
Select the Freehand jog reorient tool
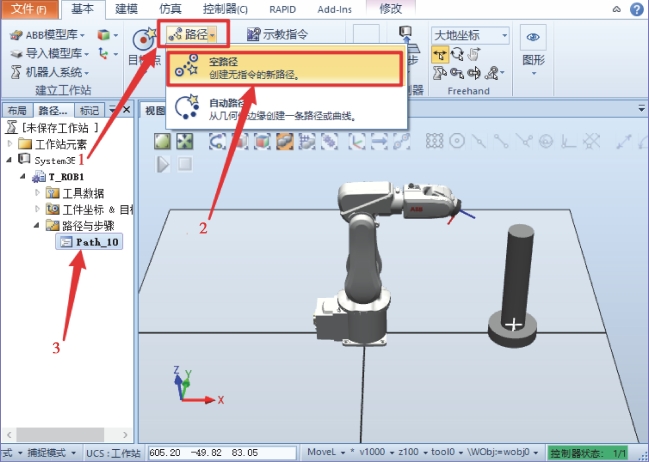pos(457,73)
